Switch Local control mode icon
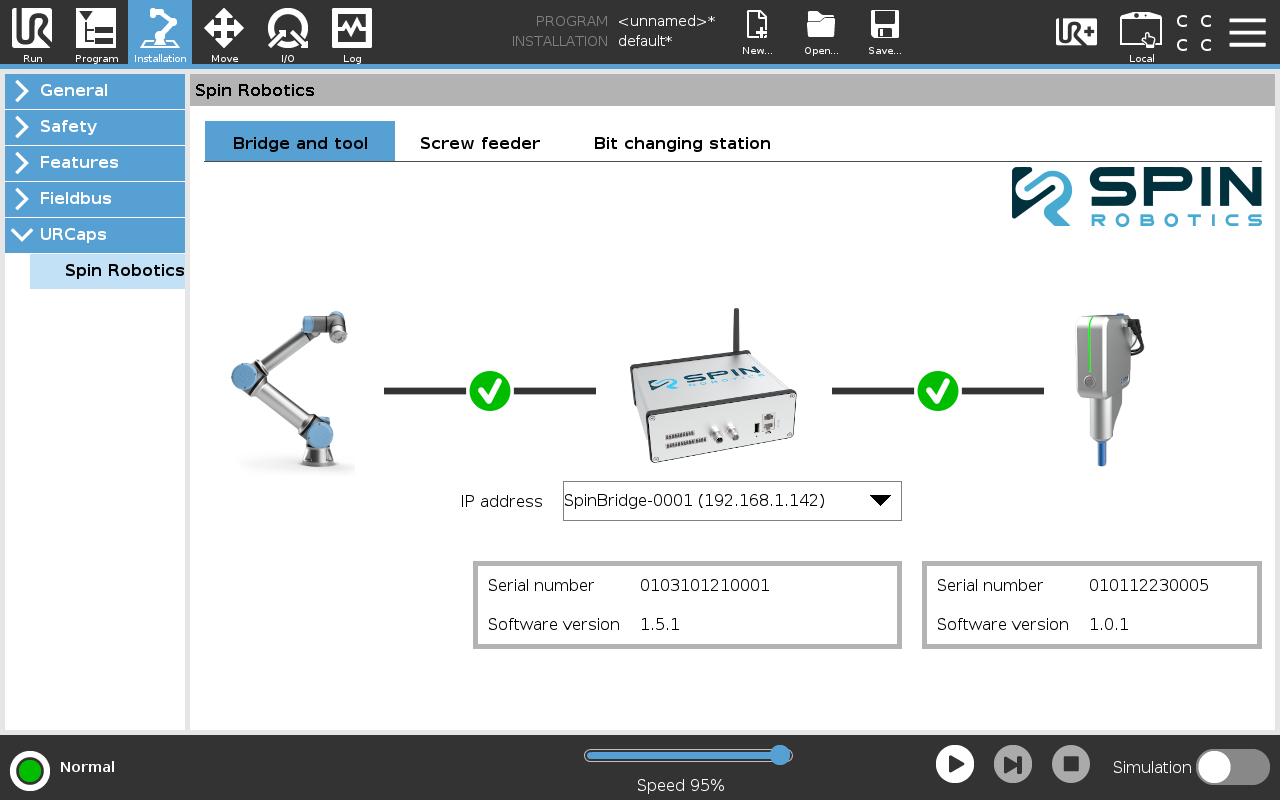Image resolution: width=1280 pixels, height=800 pixels. pos(1141,37)
